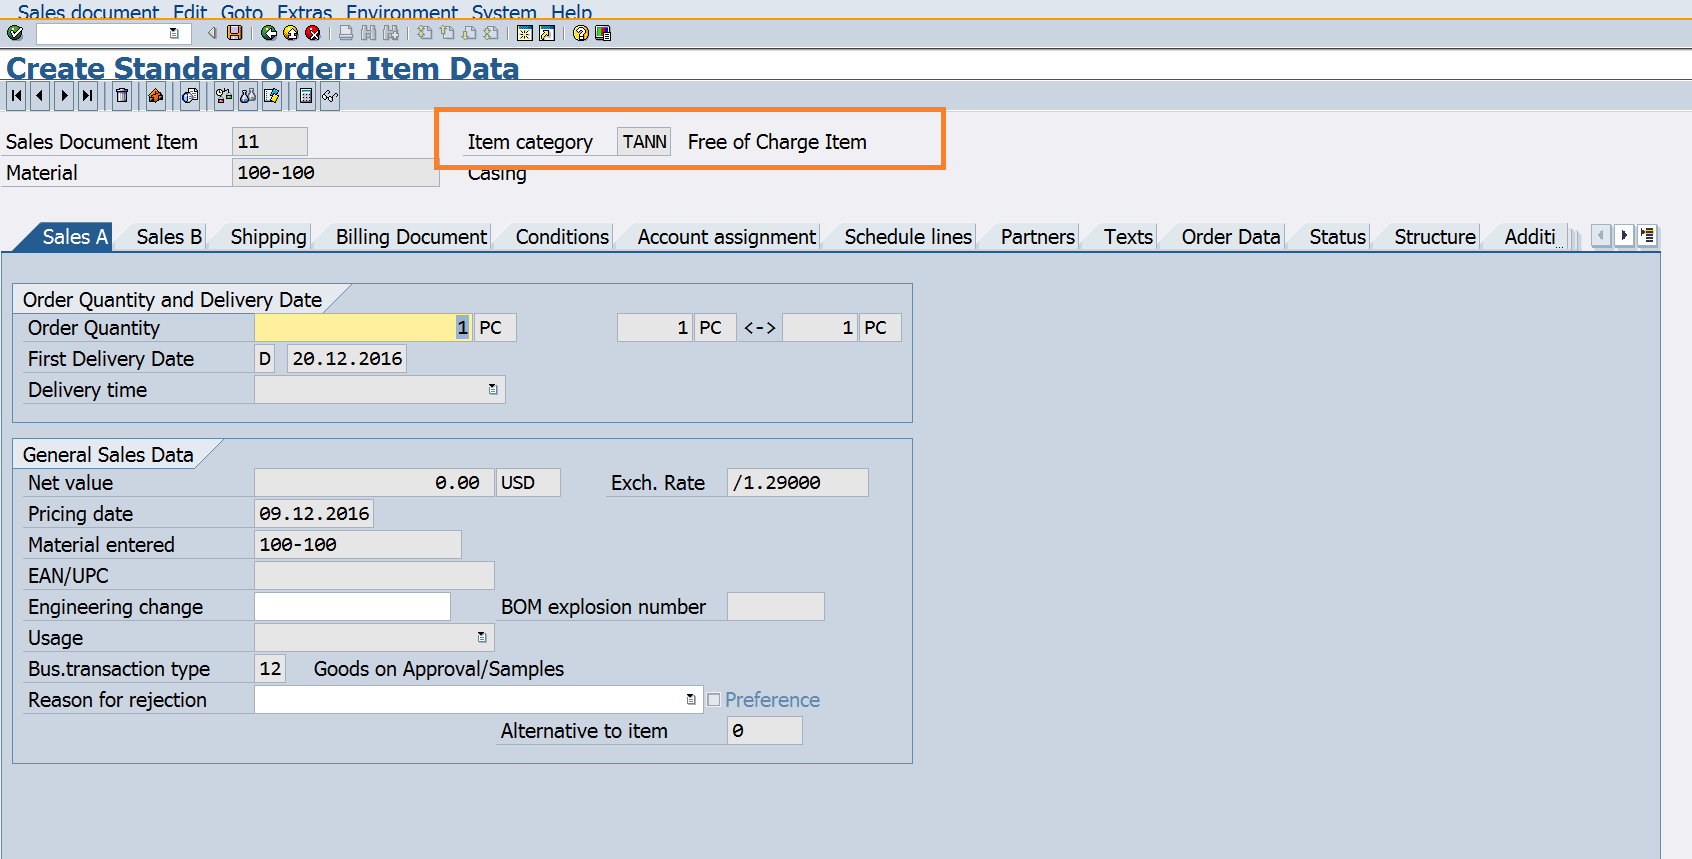Switch to the Schedule lines tab
Image resolution: width=1692 pixels, height=859 pixels.
(908, 237)
